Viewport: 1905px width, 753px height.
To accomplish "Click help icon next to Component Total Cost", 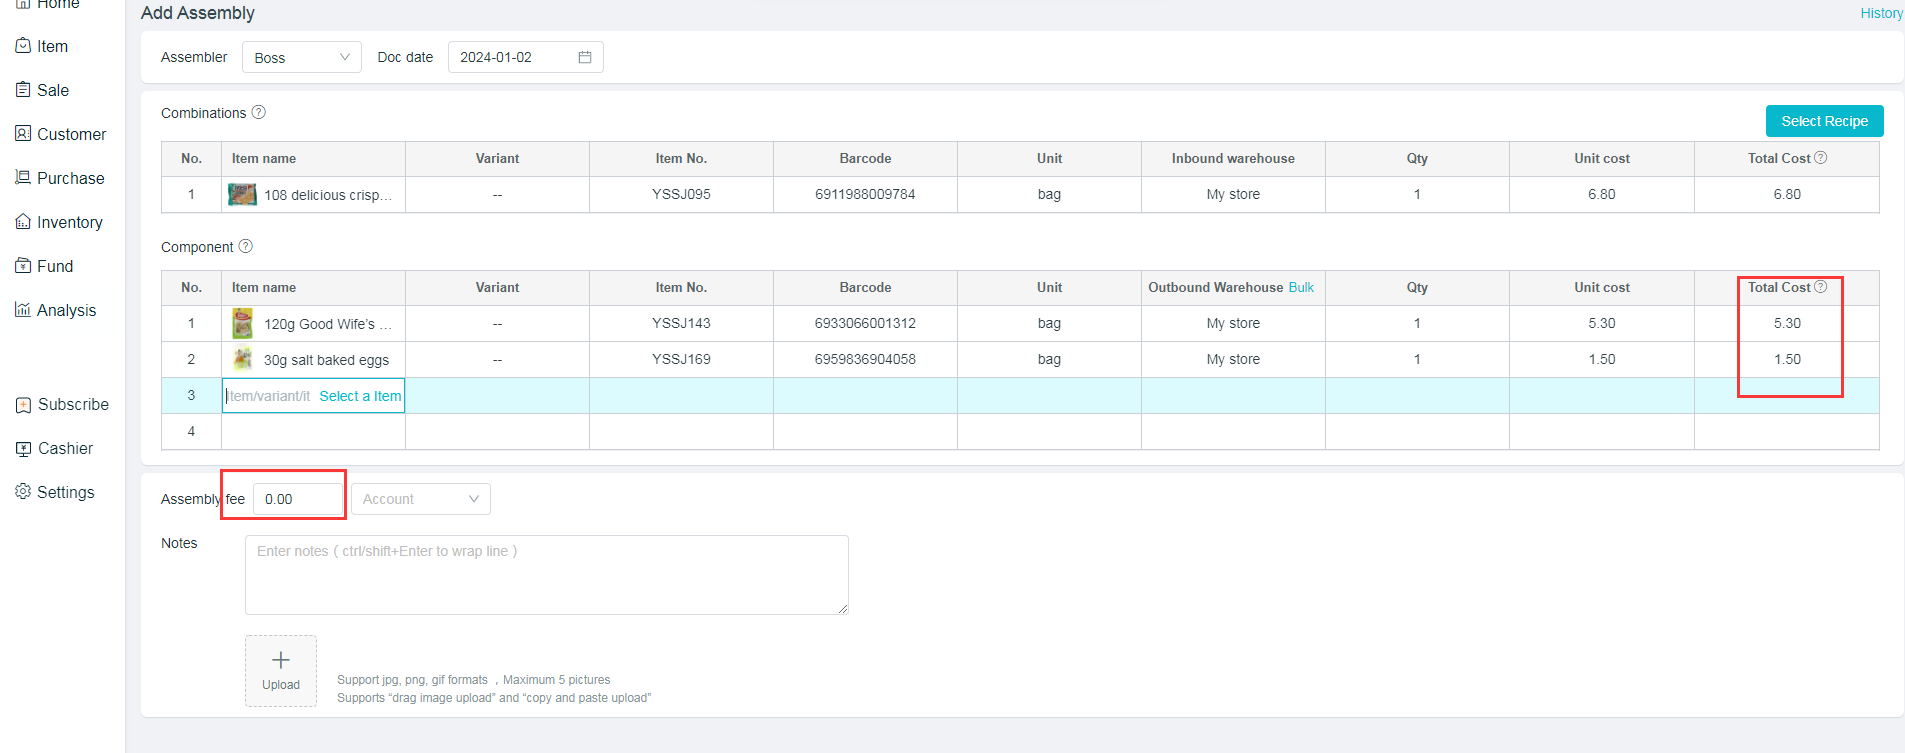I will tap(1821, 286).
